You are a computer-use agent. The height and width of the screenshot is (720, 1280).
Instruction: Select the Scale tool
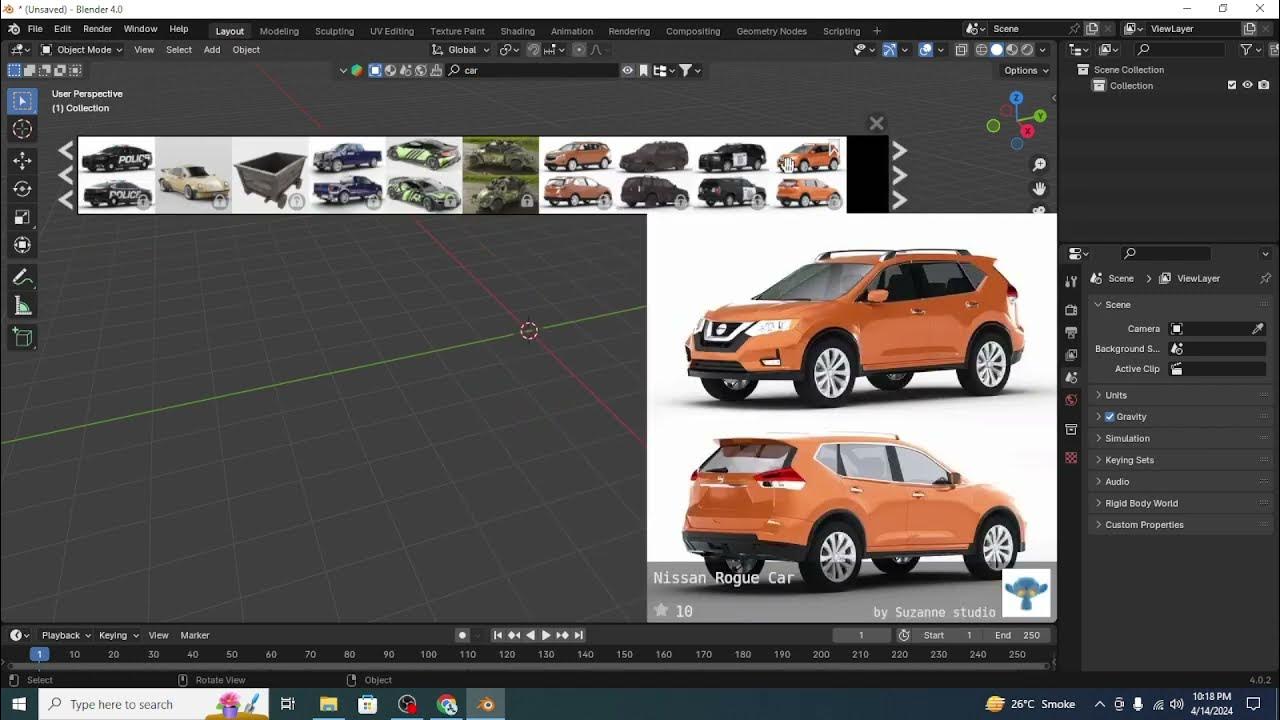(22, 217)
